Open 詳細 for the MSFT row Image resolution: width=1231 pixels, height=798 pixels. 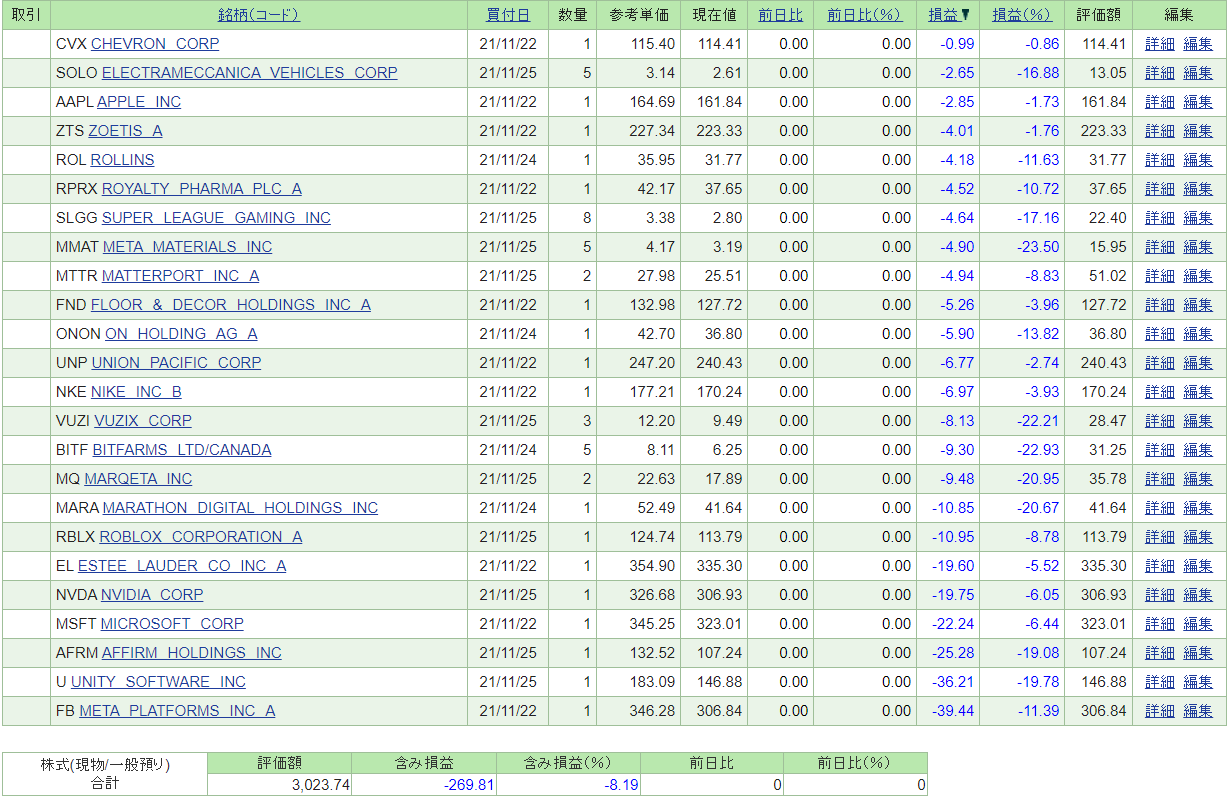[1160, 624]
